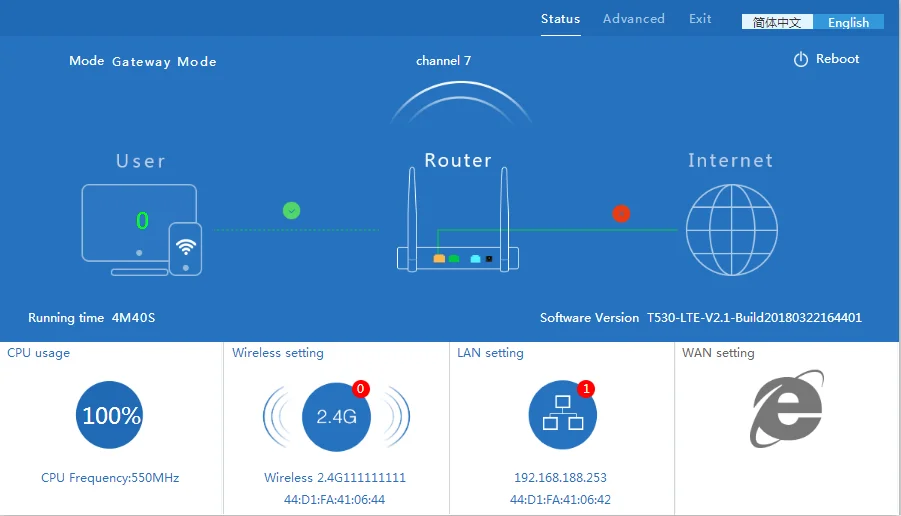Click the red badge on LAN icon
This screenshot has height=516, width=901.
586,388
